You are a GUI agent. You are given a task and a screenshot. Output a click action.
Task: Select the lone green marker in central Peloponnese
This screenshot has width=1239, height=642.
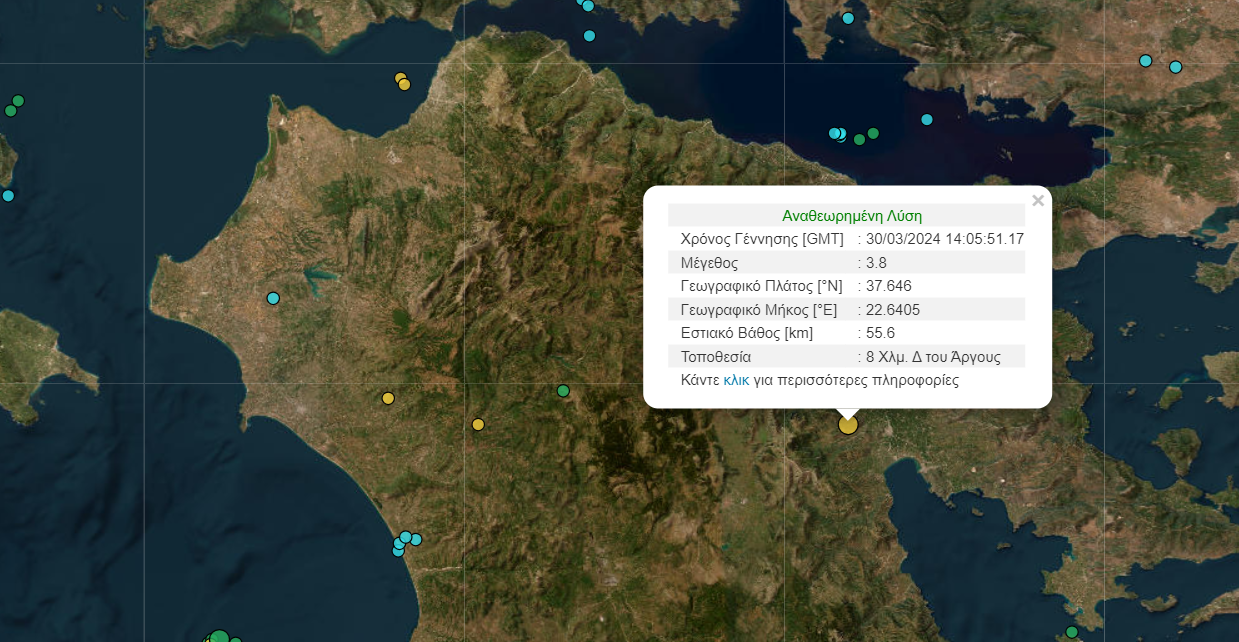click(x=563, y=390)
